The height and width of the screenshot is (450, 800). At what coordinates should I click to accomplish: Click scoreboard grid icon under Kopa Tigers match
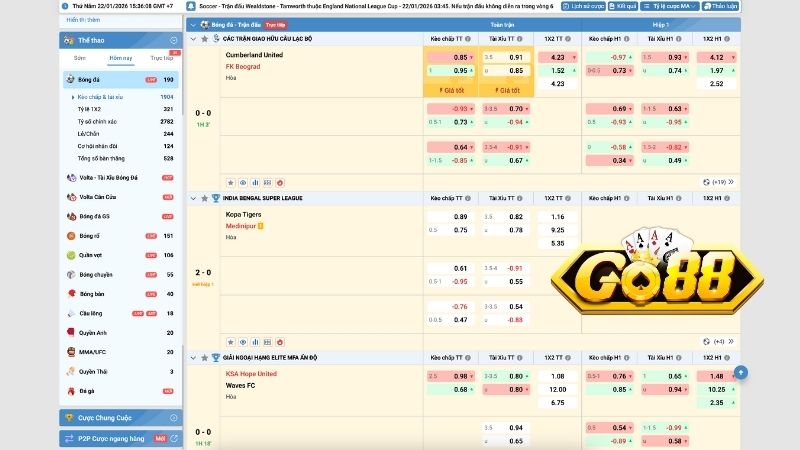(267, 342)
